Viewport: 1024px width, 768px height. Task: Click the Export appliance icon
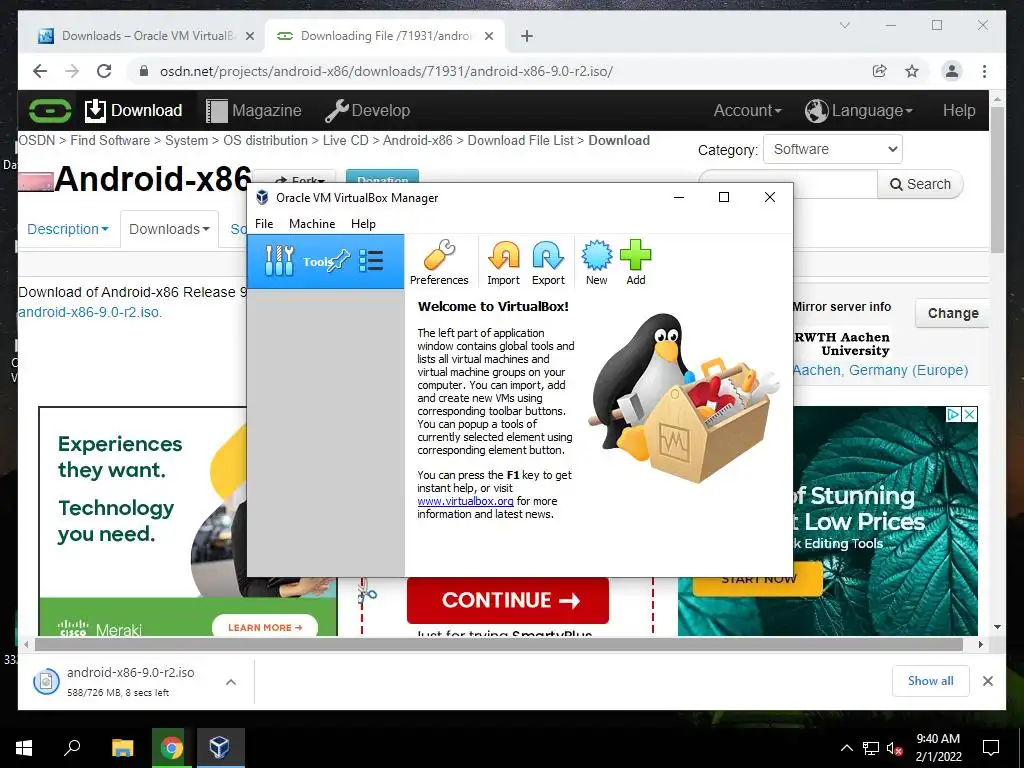coord(548,263)
